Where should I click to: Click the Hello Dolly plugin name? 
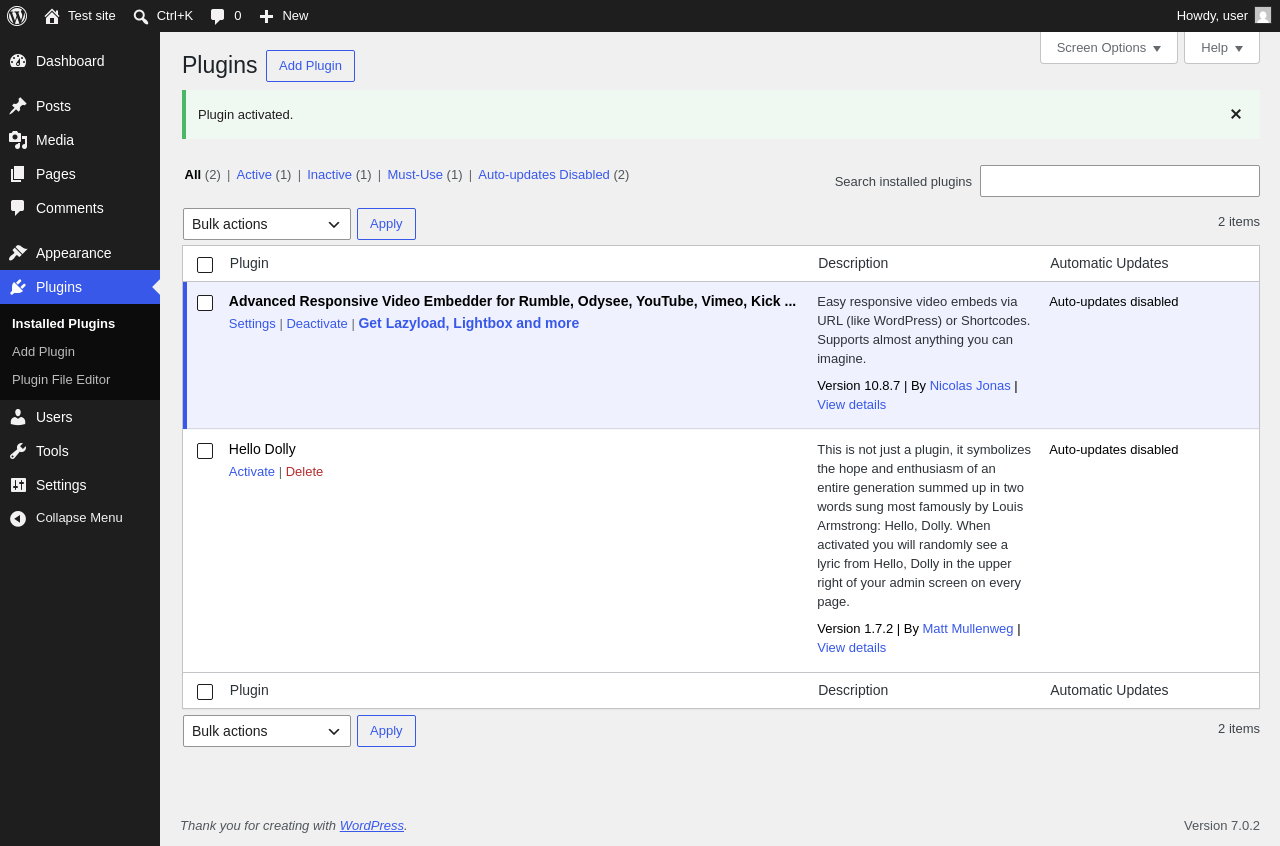pyautogui.click(x=262, y=449)
